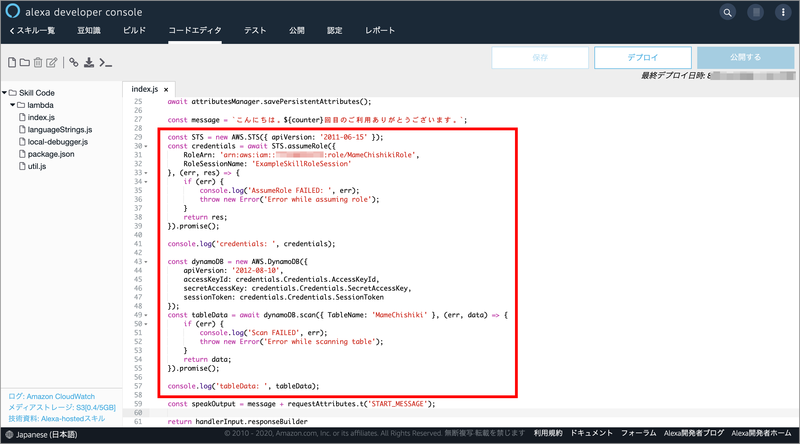Click console.log 'tableData: ' line
Screen dimensions: 800x444
pyautogui.click(x=243, y=386)
